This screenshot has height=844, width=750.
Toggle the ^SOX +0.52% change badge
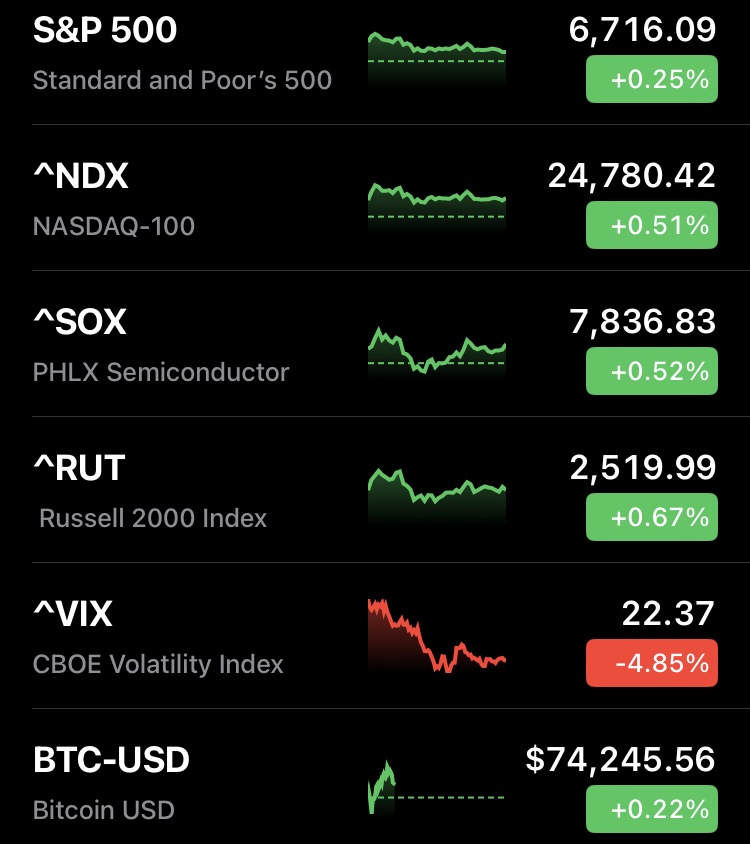[651, 372]
